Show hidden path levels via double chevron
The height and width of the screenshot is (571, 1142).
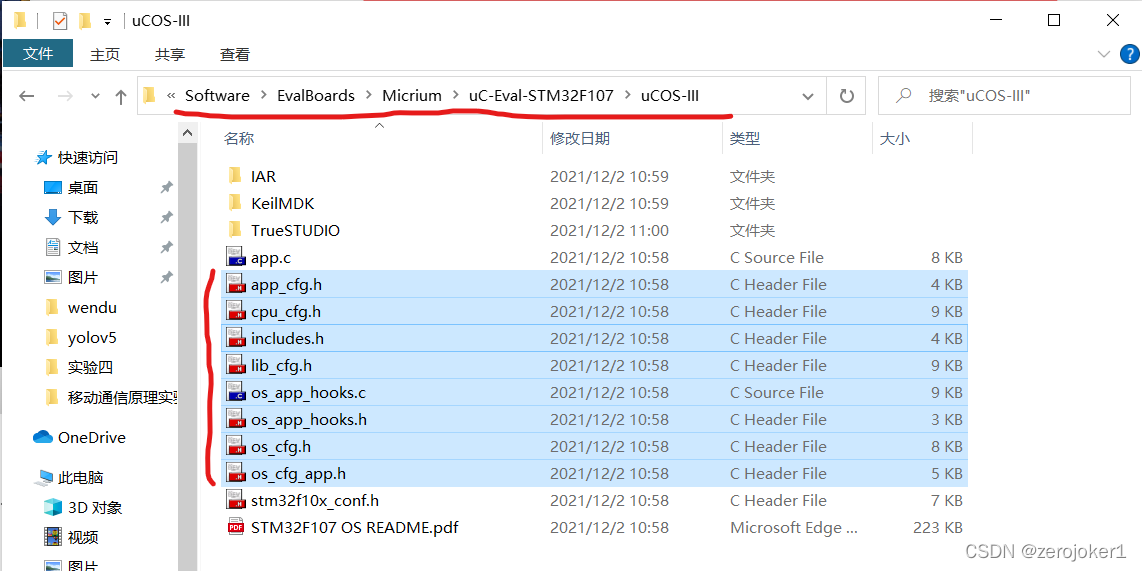pyautogui.click(x=171, y=95)
